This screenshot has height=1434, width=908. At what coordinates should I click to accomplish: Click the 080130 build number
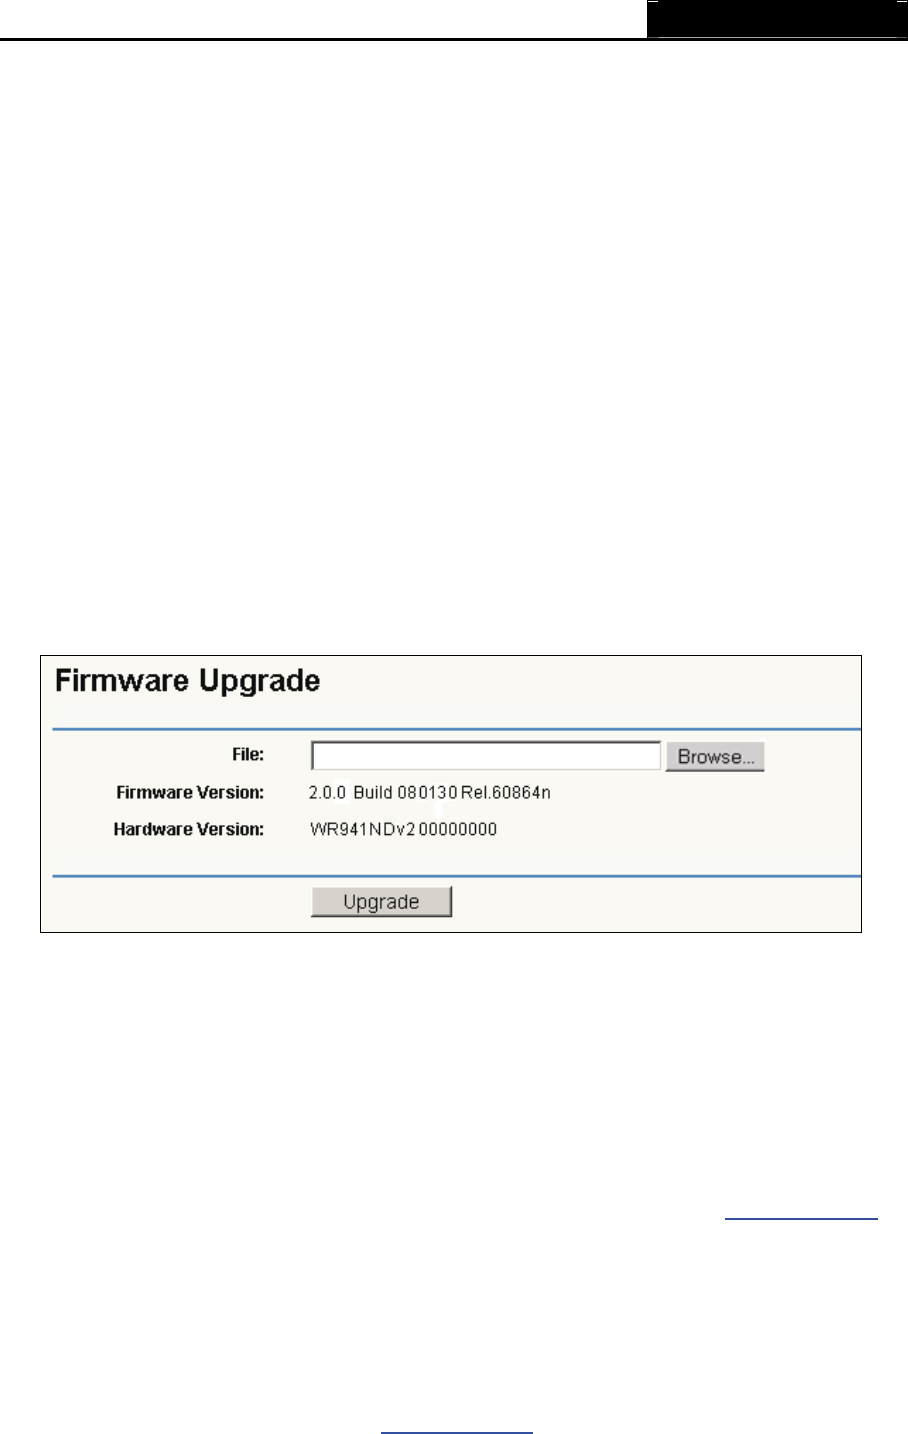click(427, 793)
